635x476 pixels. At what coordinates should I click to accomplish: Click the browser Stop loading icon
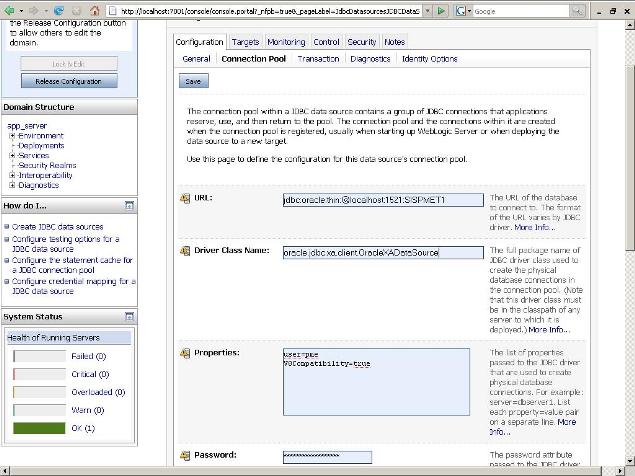(74, 11)
